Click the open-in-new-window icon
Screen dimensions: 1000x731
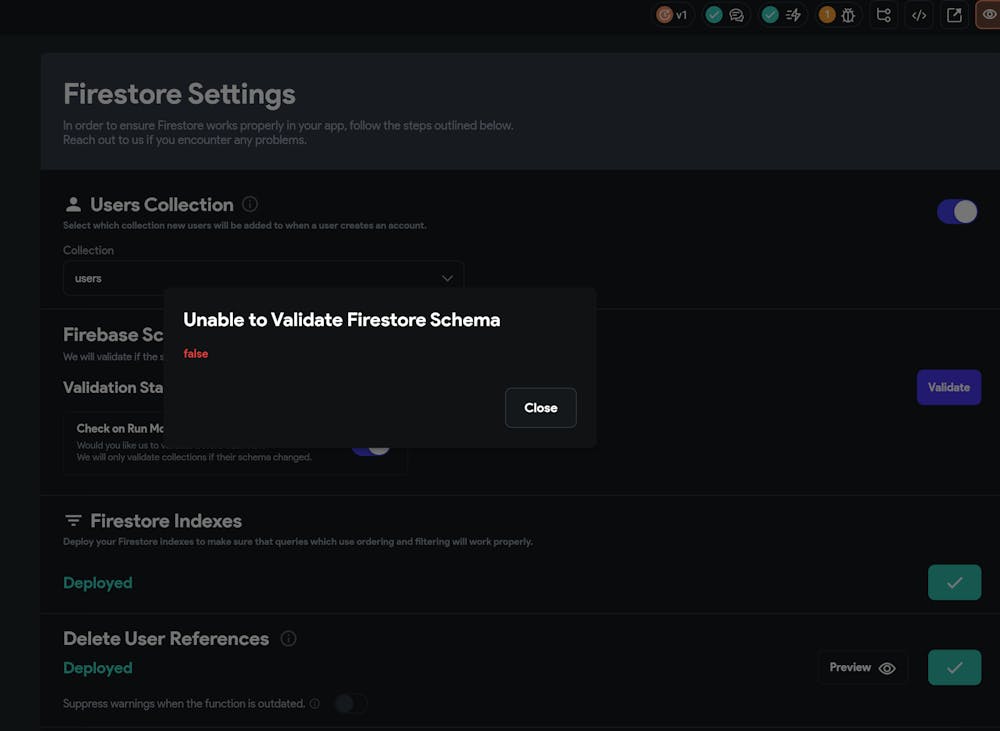point(955,15)
